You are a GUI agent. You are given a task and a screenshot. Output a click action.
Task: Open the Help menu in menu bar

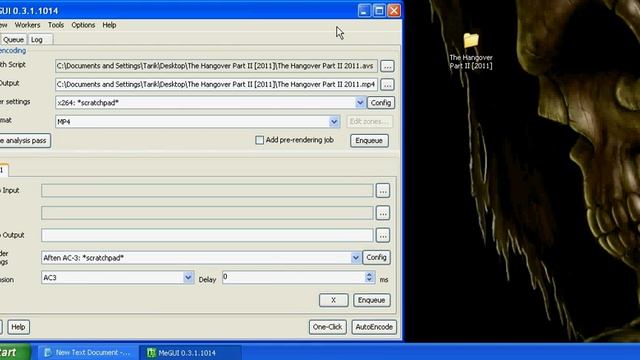tap(109, 25)
